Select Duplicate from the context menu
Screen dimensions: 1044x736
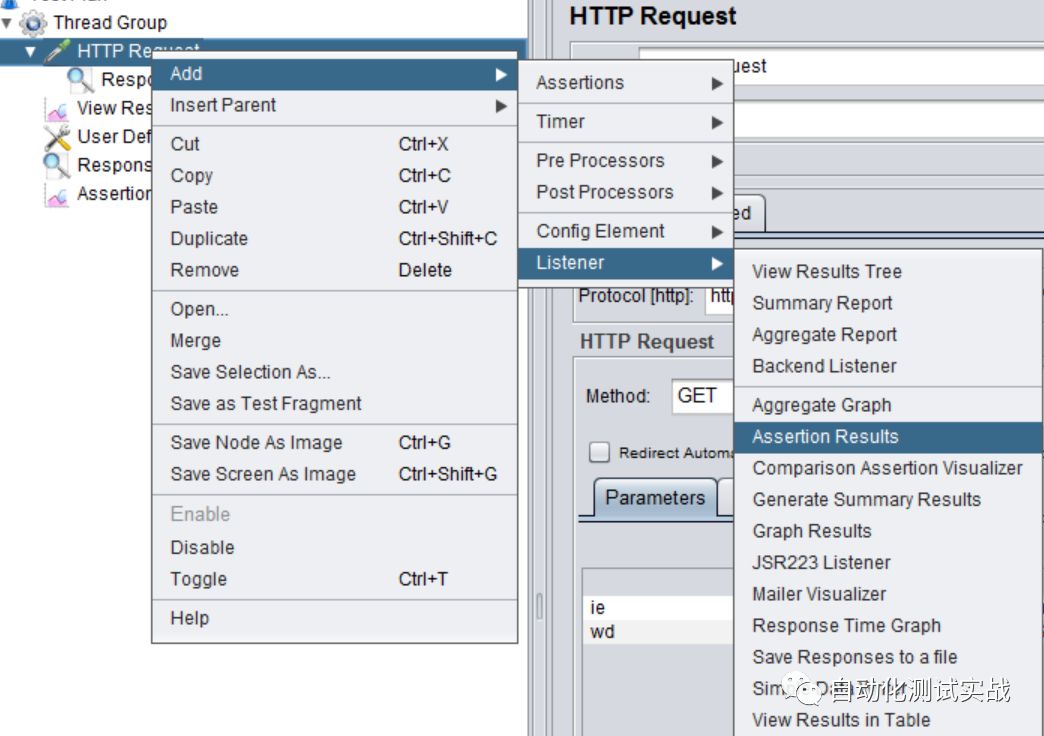334,238
